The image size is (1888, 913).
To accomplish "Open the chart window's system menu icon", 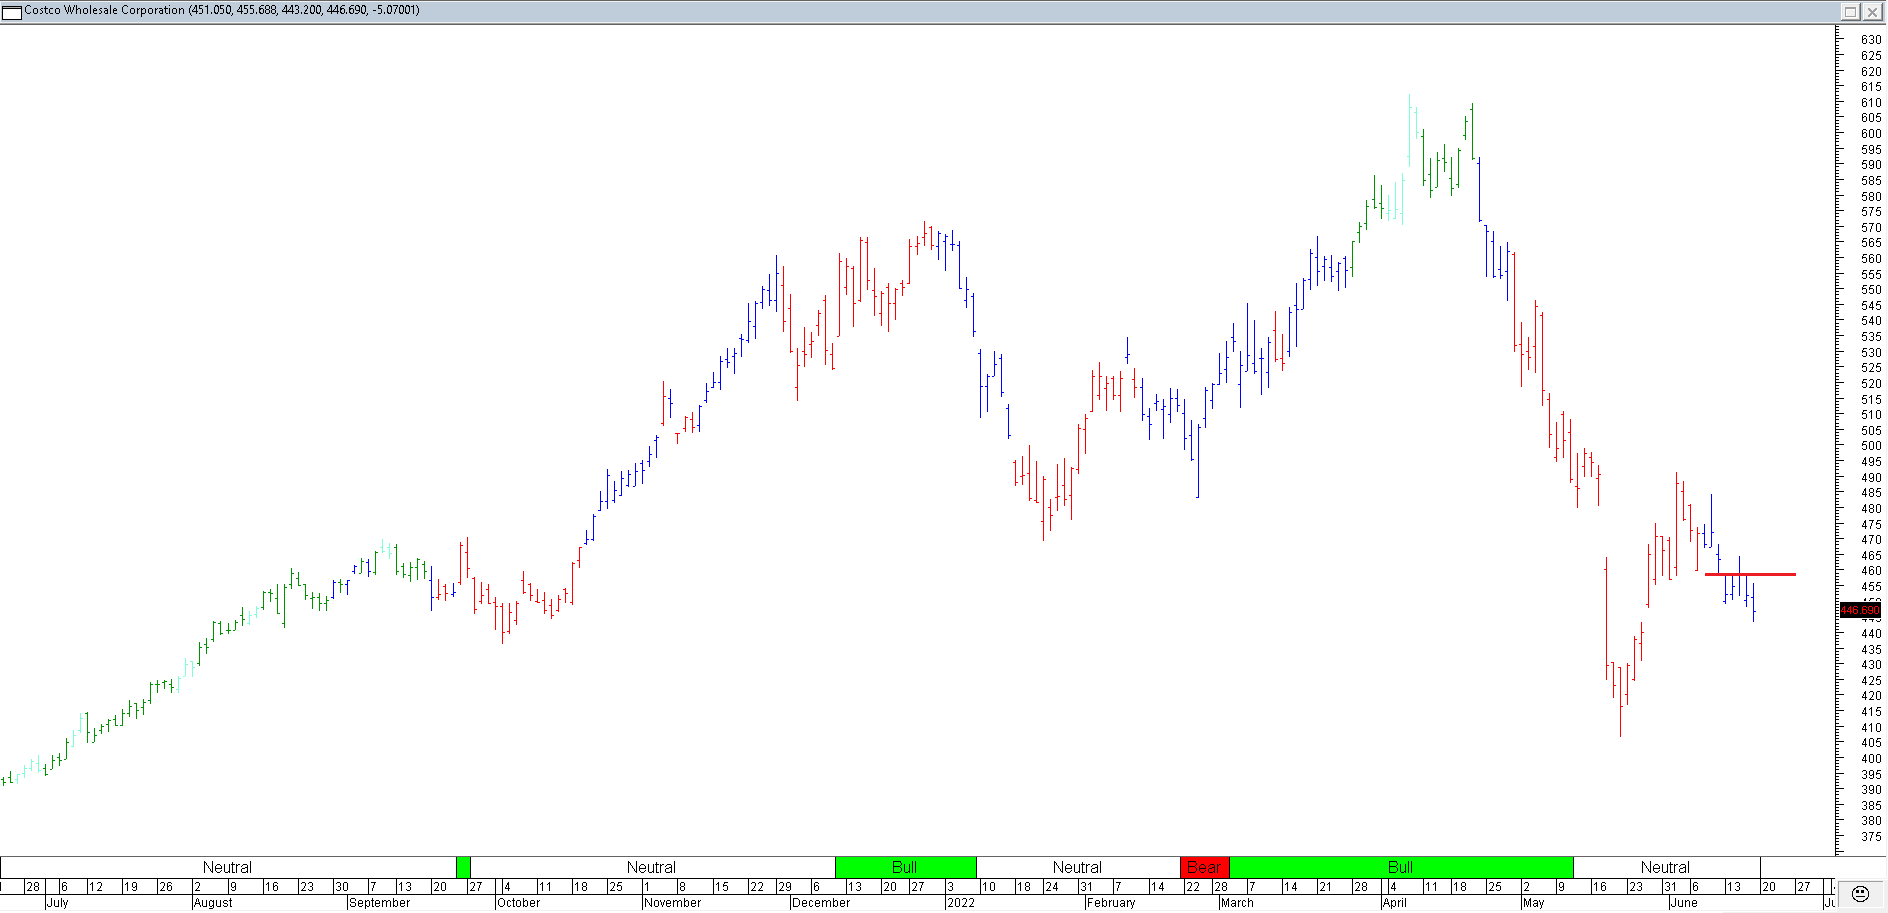I will point(12,11).
